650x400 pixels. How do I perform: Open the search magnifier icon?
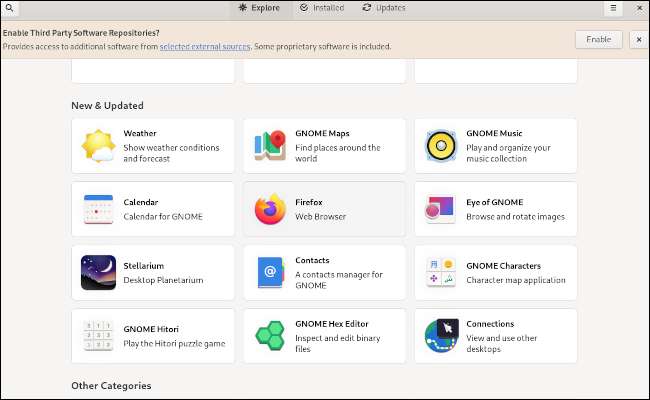(x=9, y=8)
